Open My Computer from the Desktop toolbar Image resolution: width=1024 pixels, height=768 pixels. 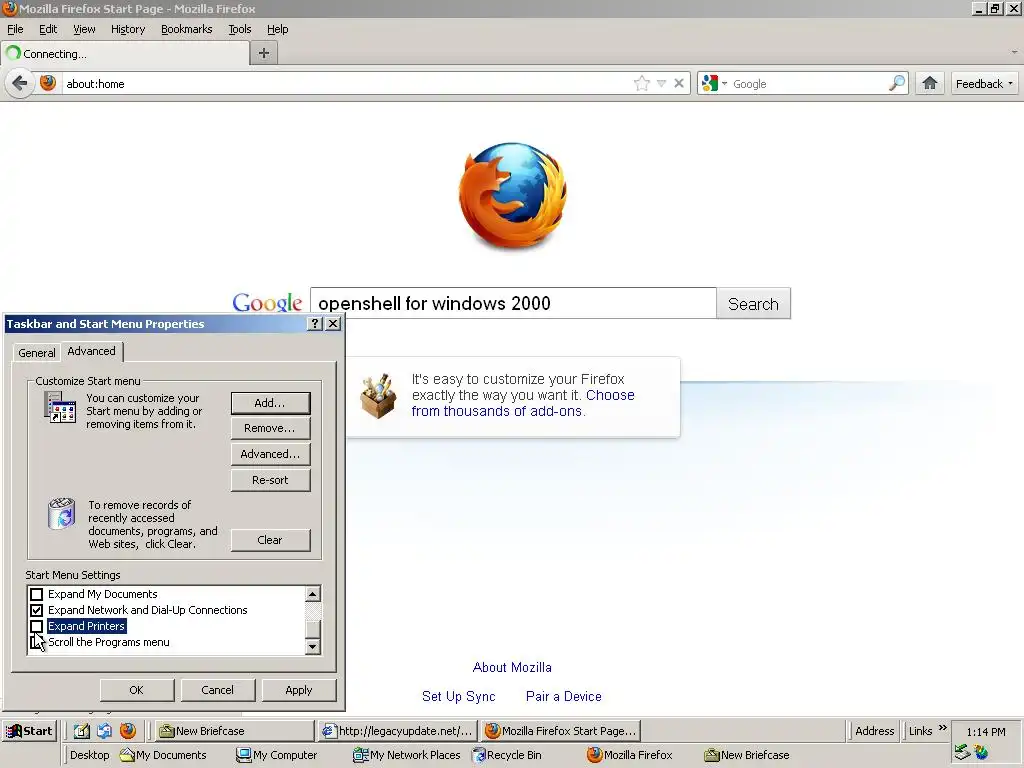[x=276, y=755]
